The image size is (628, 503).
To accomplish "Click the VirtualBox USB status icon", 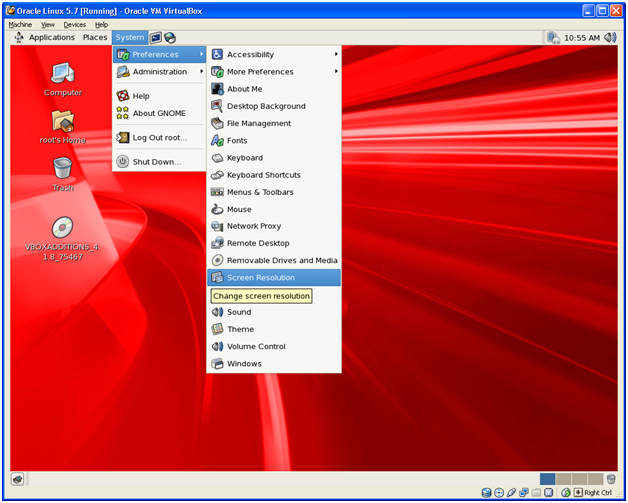I will point(511,493).
